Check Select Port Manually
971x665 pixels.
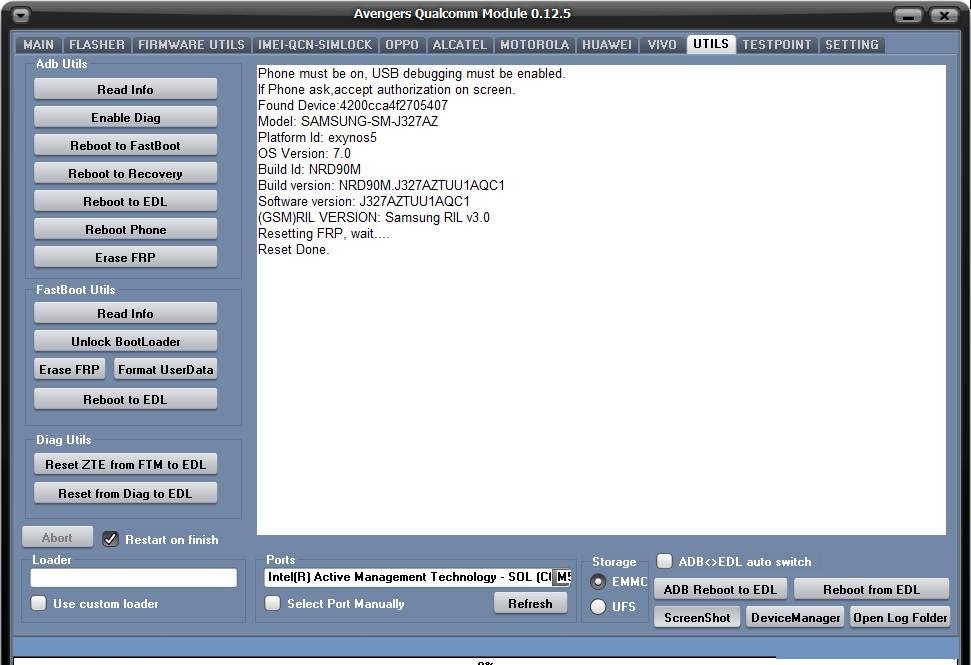click(272, 603)
